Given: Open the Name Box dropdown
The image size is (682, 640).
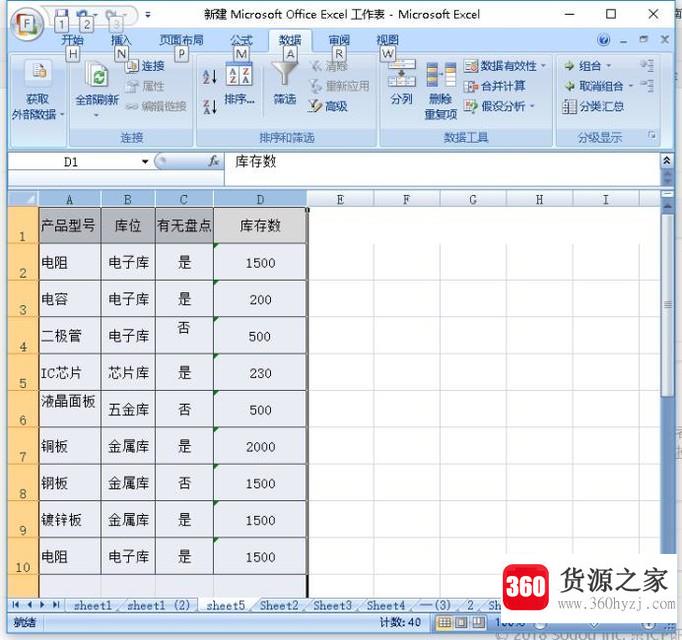Looking at the screenshot, I should (x=145, y=162).
